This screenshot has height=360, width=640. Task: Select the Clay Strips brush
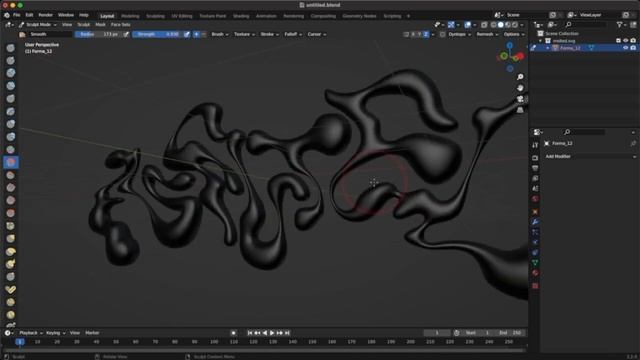tap(11, 86)
